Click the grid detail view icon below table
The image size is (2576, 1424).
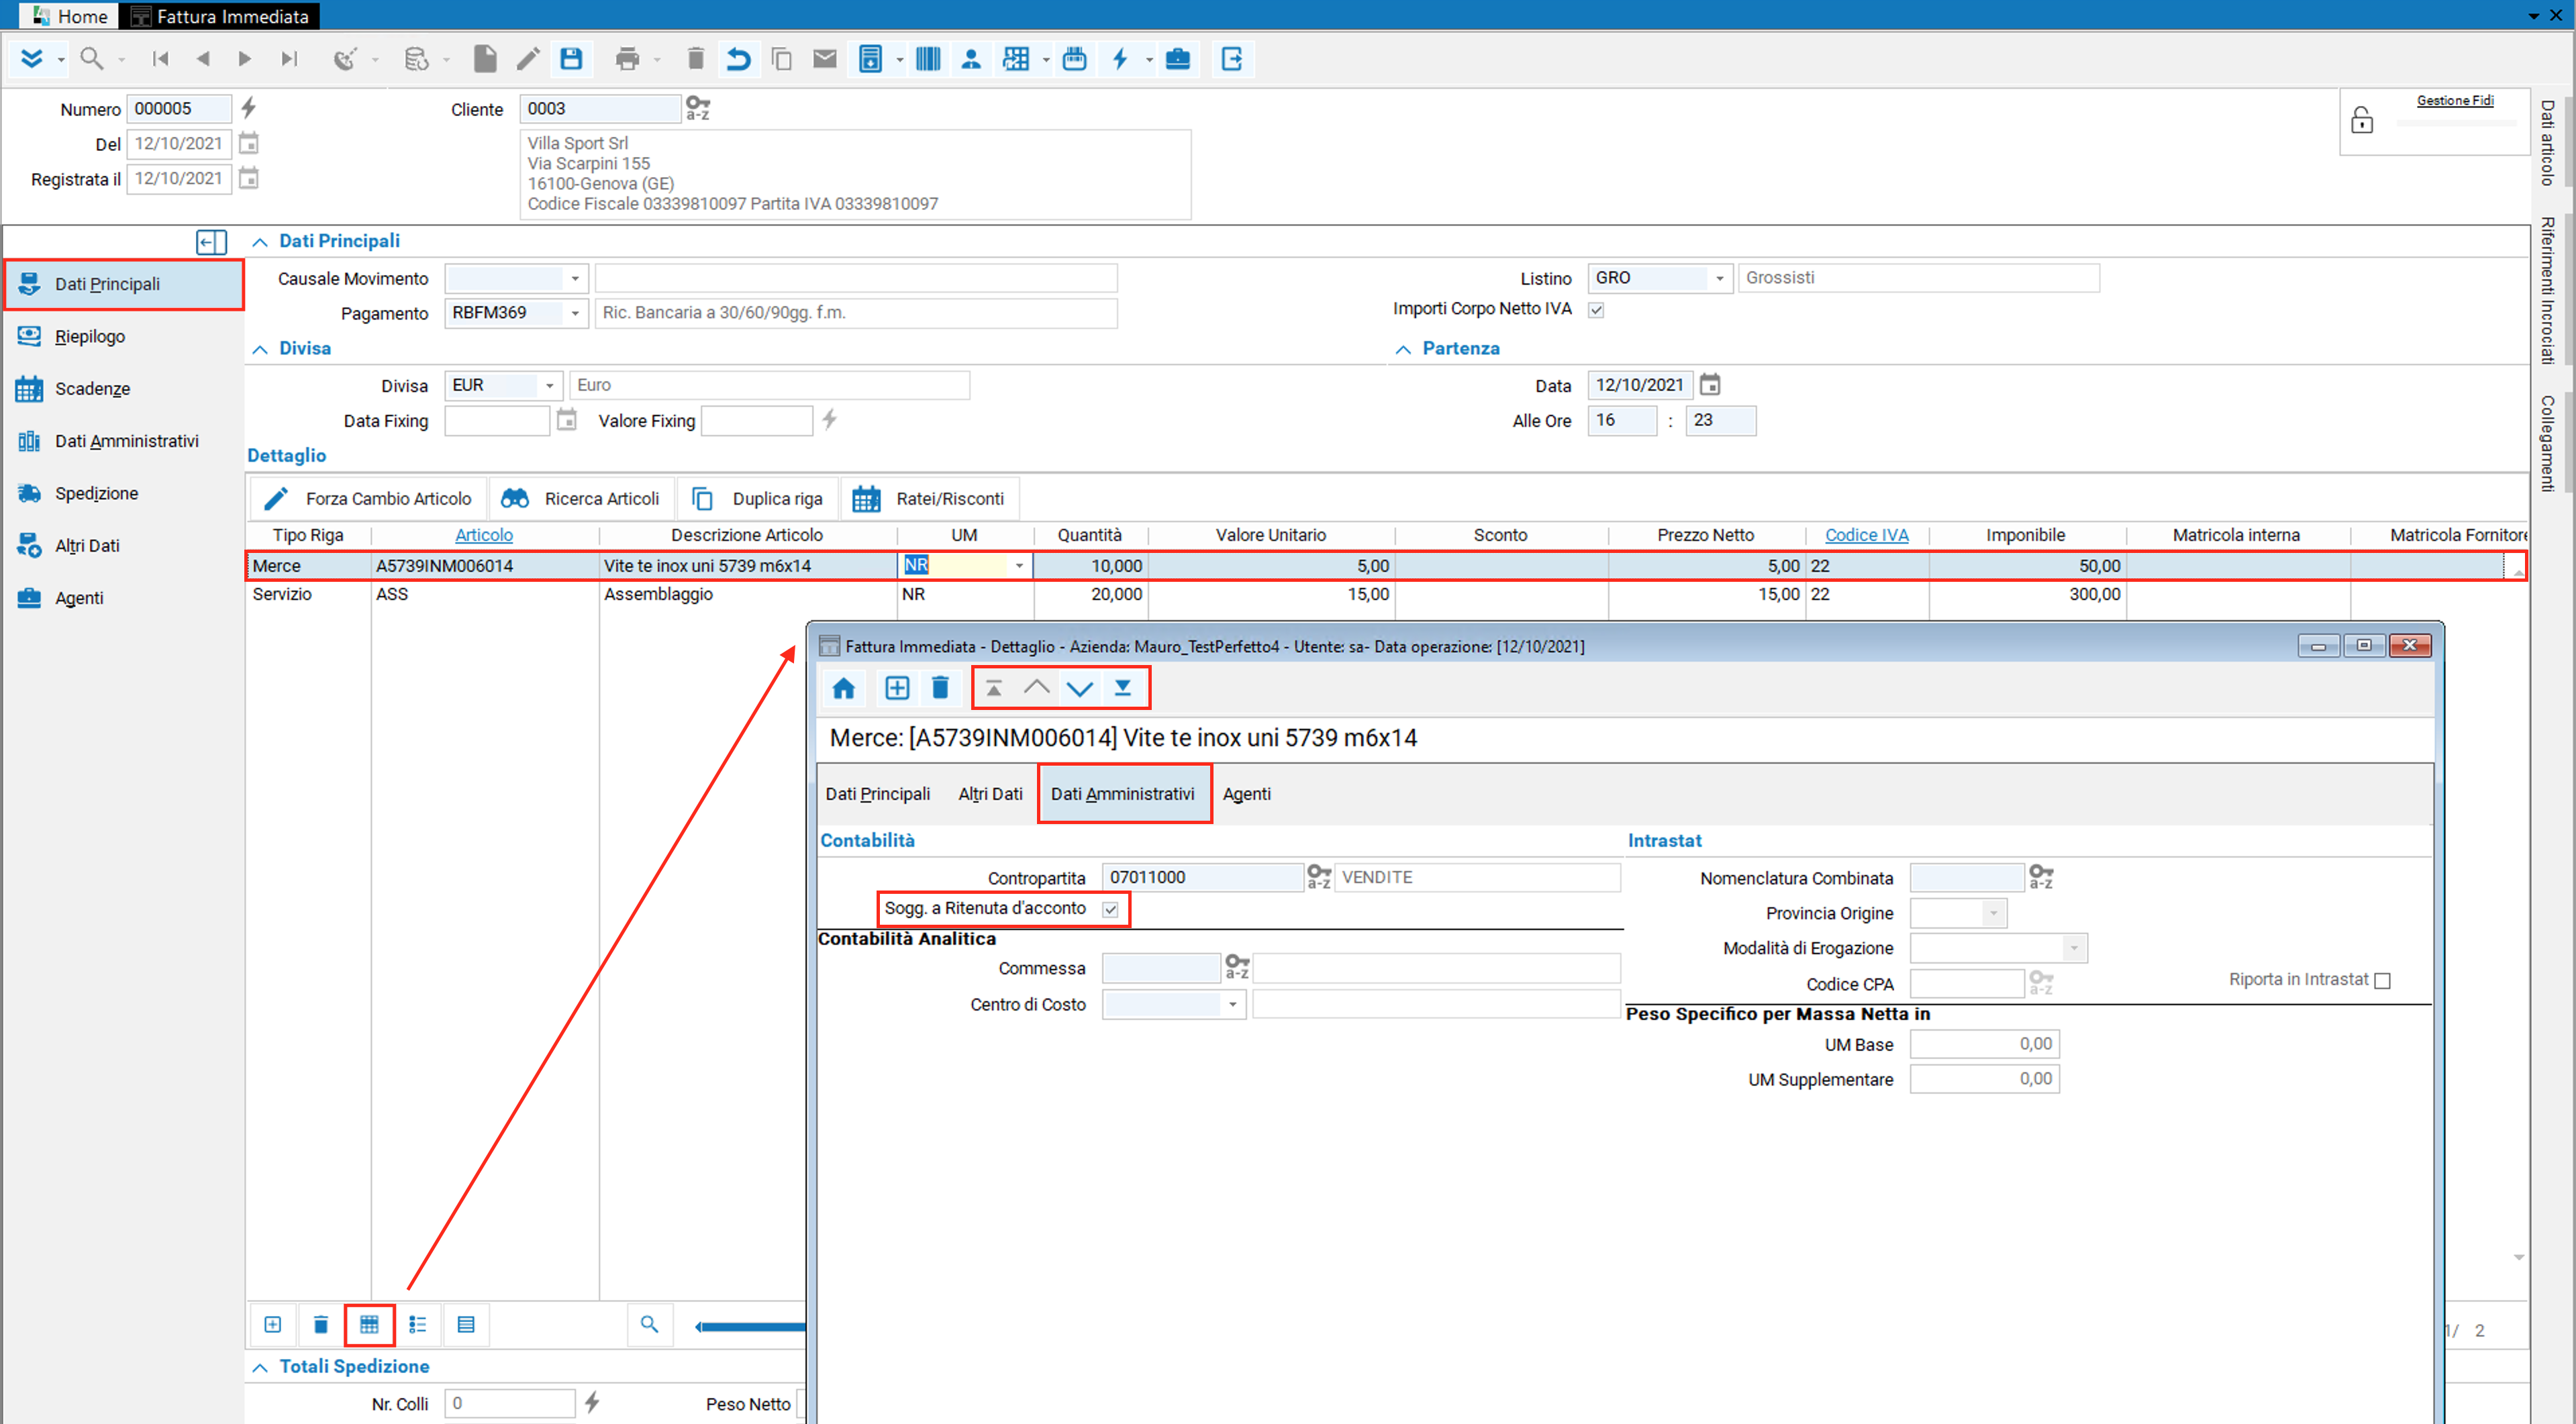pos(369,1324)
